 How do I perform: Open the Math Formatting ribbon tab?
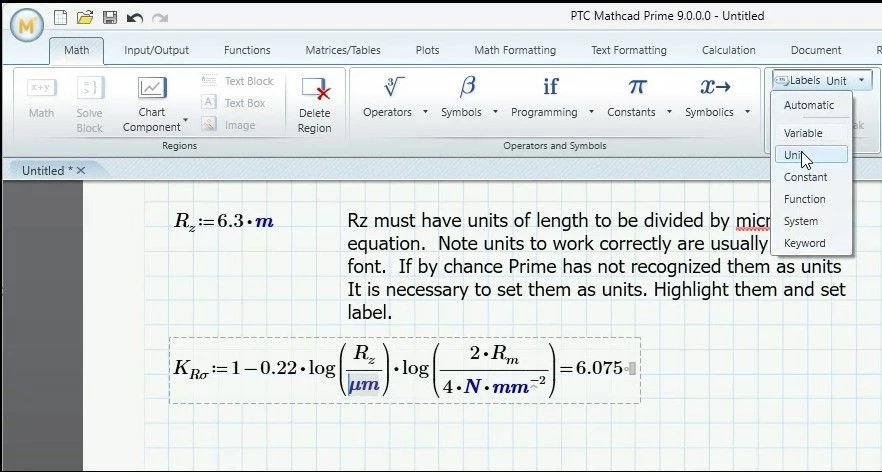(x=515, y=50)
